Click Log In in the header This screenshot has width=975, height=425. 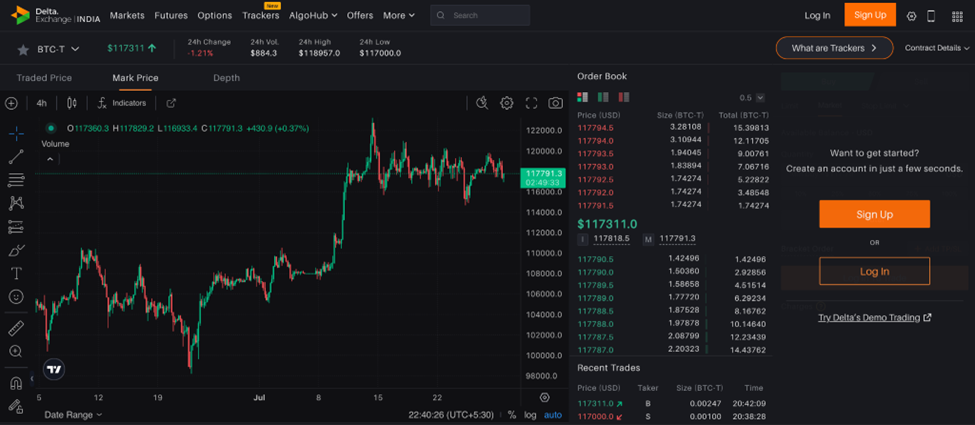click(x=817, y=16)
